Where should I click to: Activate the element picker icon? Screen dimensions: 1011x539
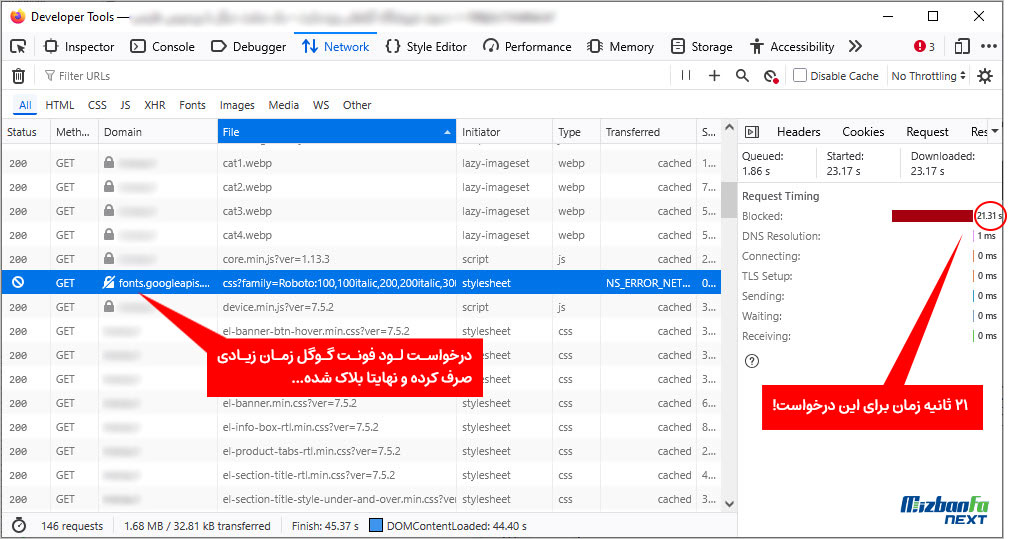tap(19, 46)
